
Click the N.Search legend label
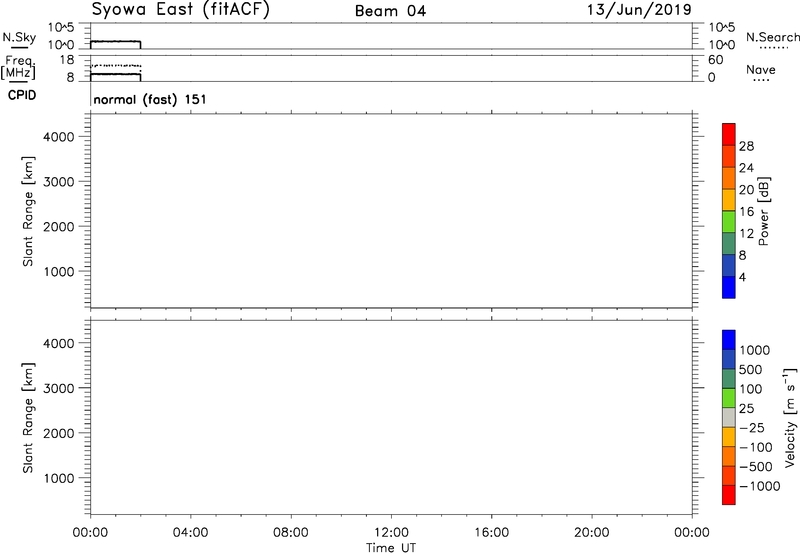click(772, 37)
